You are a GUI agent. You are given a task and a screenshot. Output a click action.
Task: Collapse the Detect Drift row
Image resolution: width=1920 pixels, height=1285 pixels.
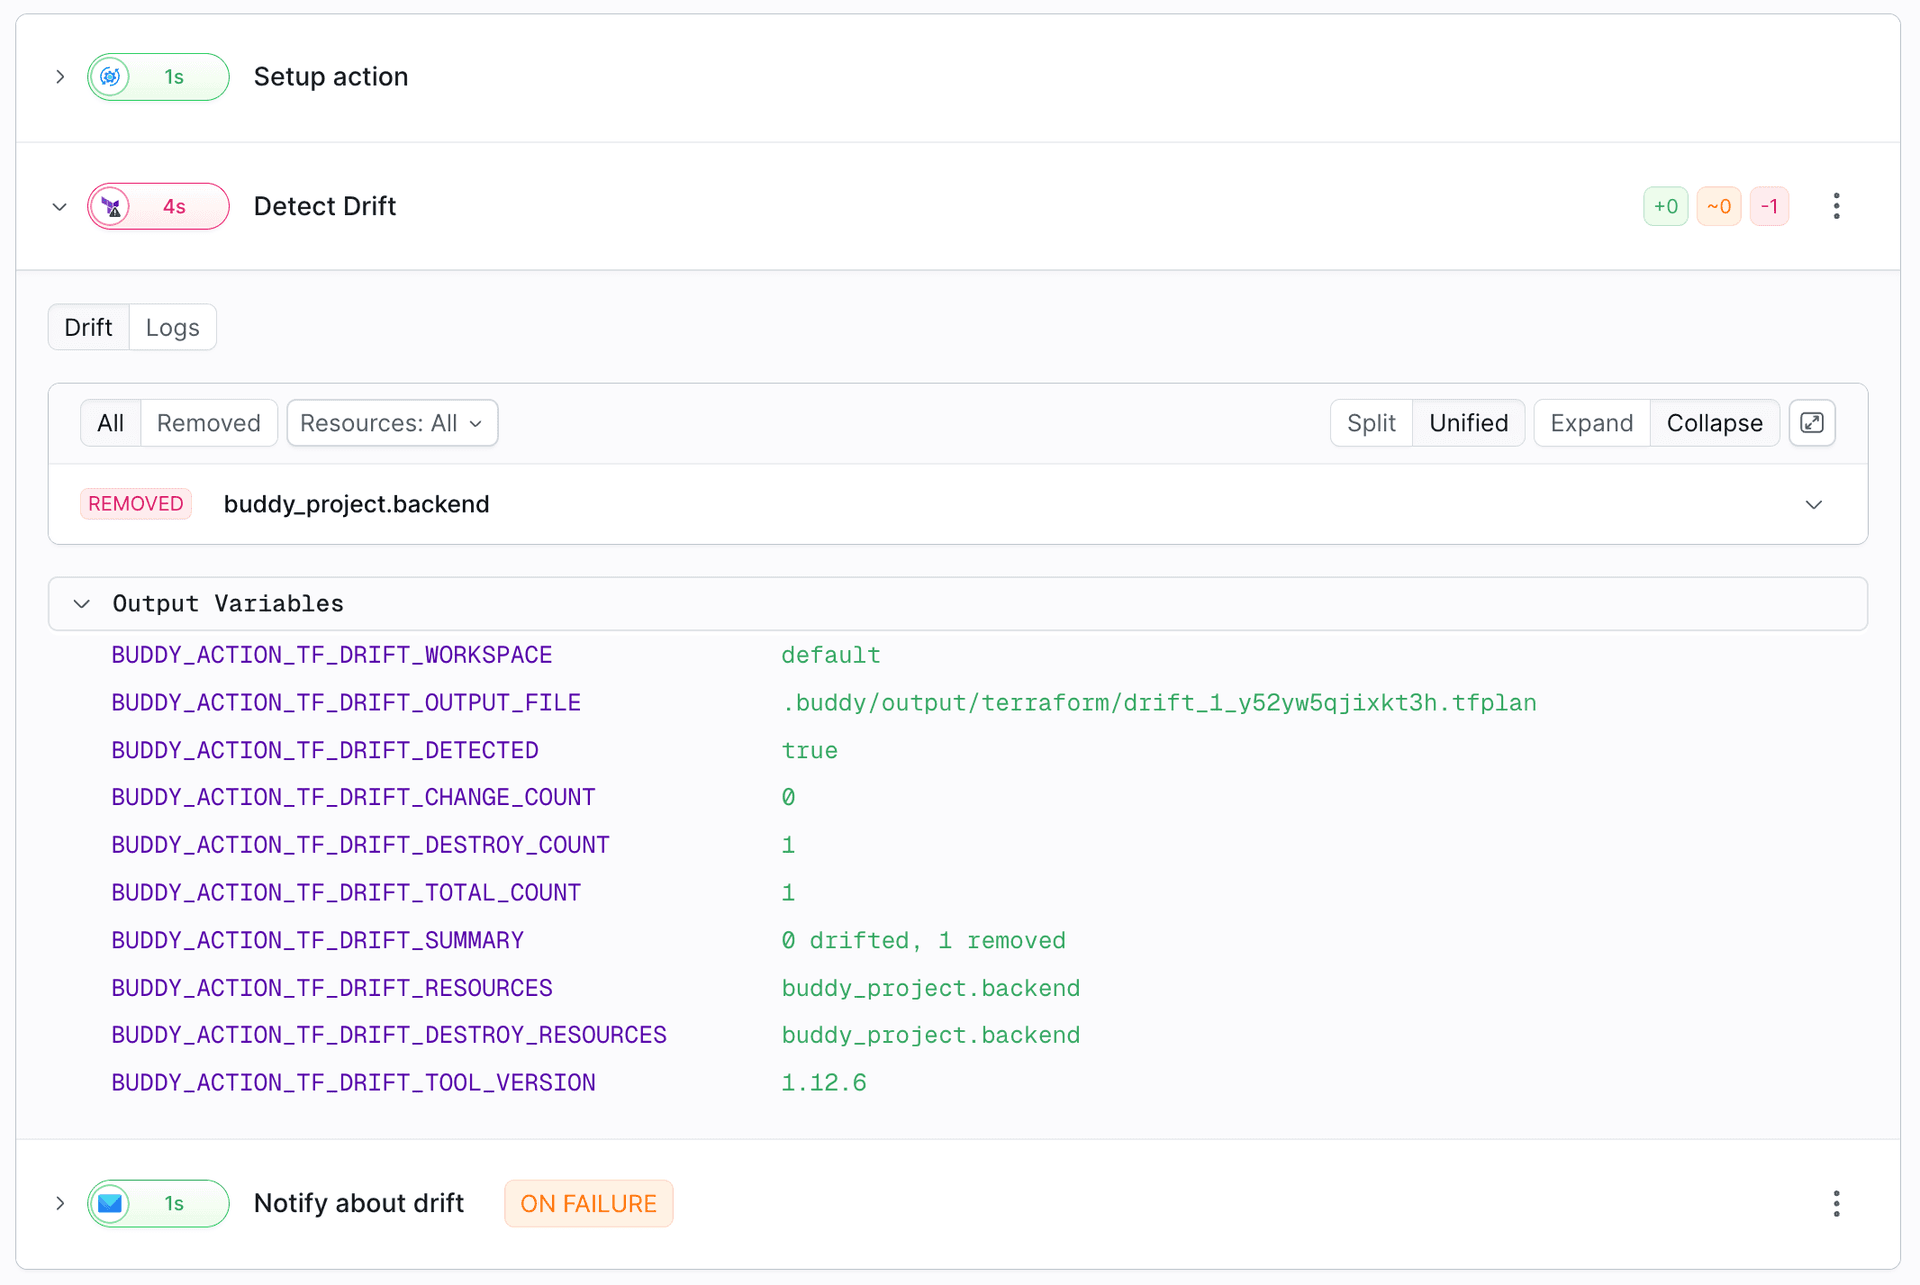pyautogui.click(x=60, y=207)
